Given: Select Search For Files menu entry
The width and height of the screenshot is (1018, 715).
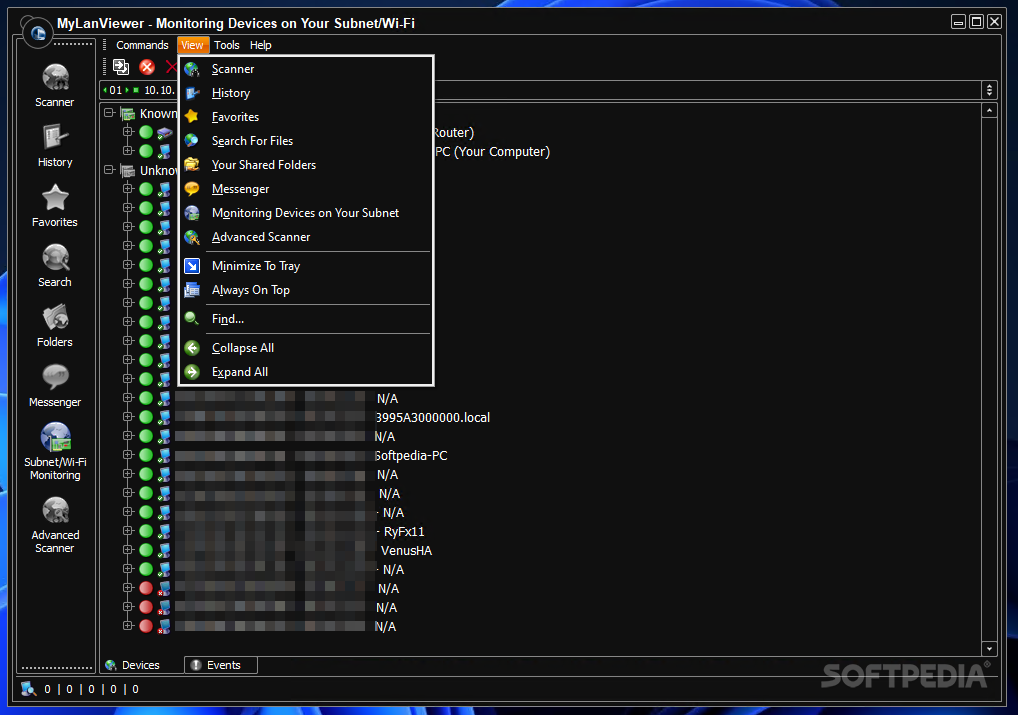Looking at the screenshot, I should point(305,141).
